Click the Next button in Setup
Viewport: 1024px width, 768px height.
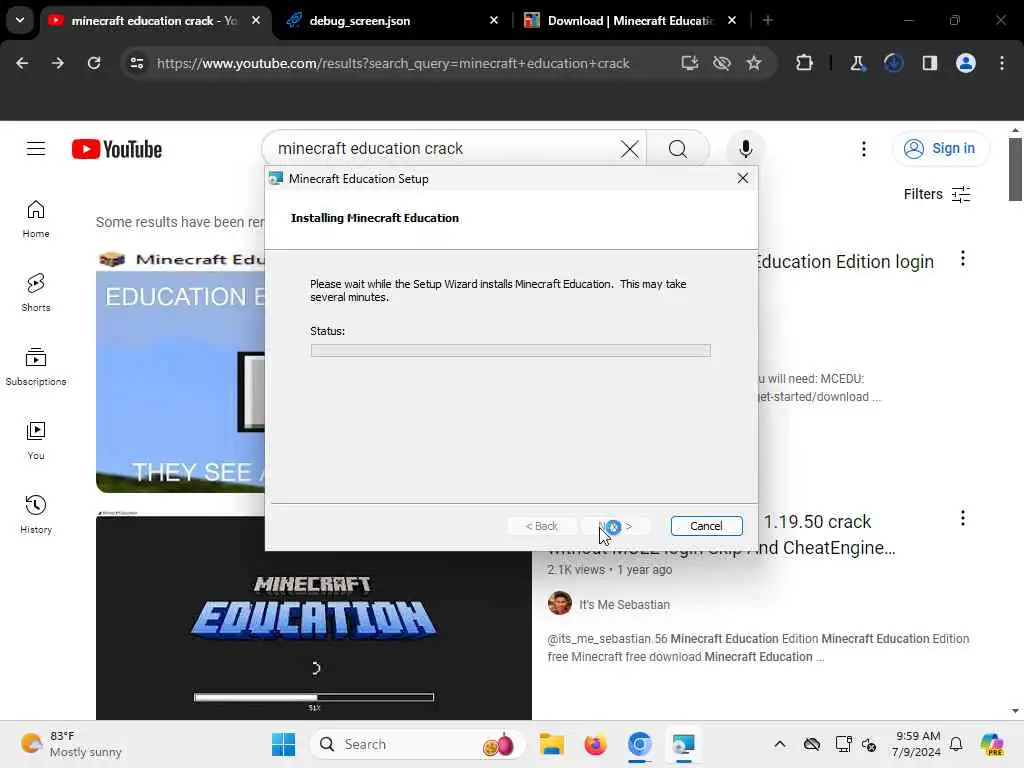(615, 526)
